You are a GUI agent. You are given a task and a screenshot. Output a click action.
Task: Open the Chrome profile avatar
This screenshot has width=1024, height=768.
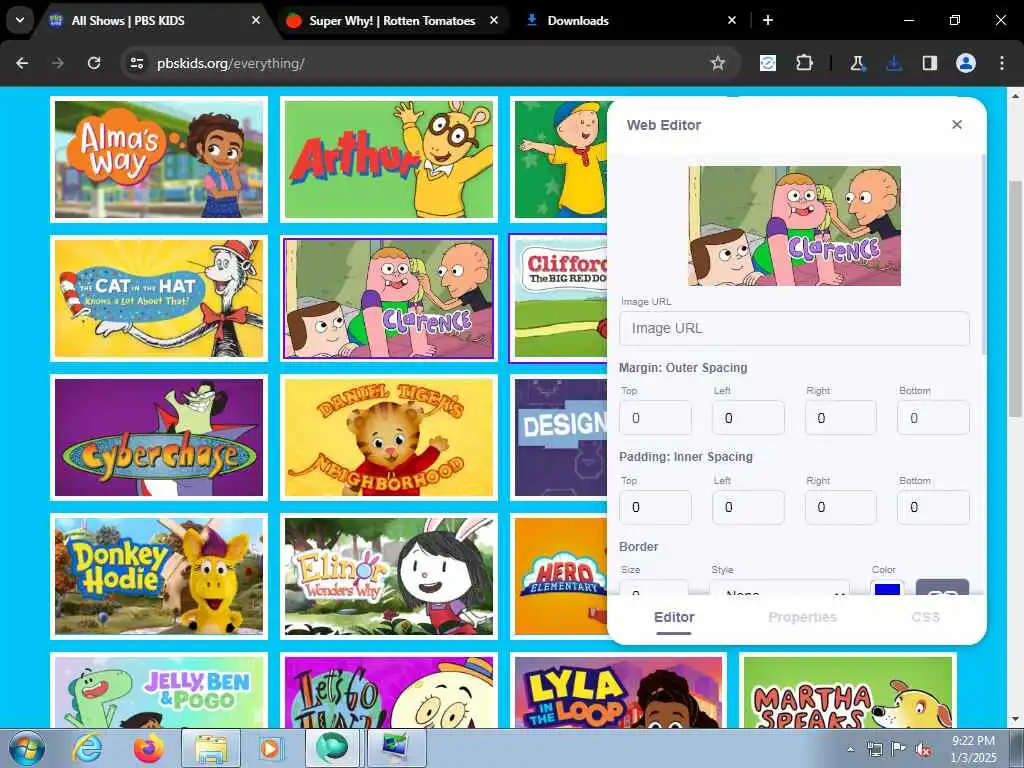966,63
